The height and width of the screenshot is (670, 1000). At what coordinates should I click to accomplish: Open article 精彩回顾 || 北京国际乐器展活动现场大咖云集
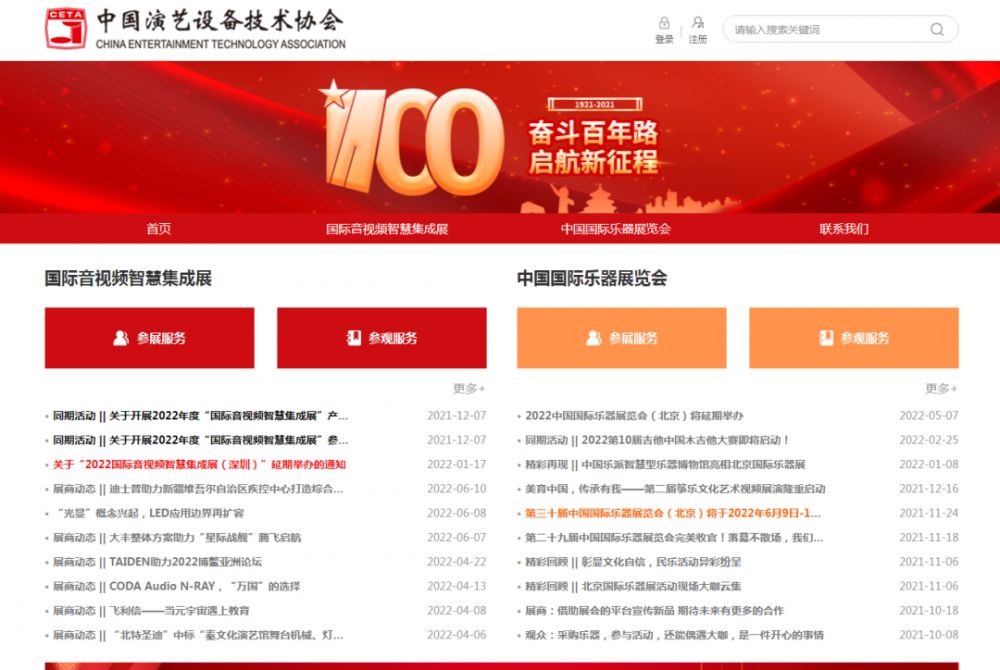[633, 586]
